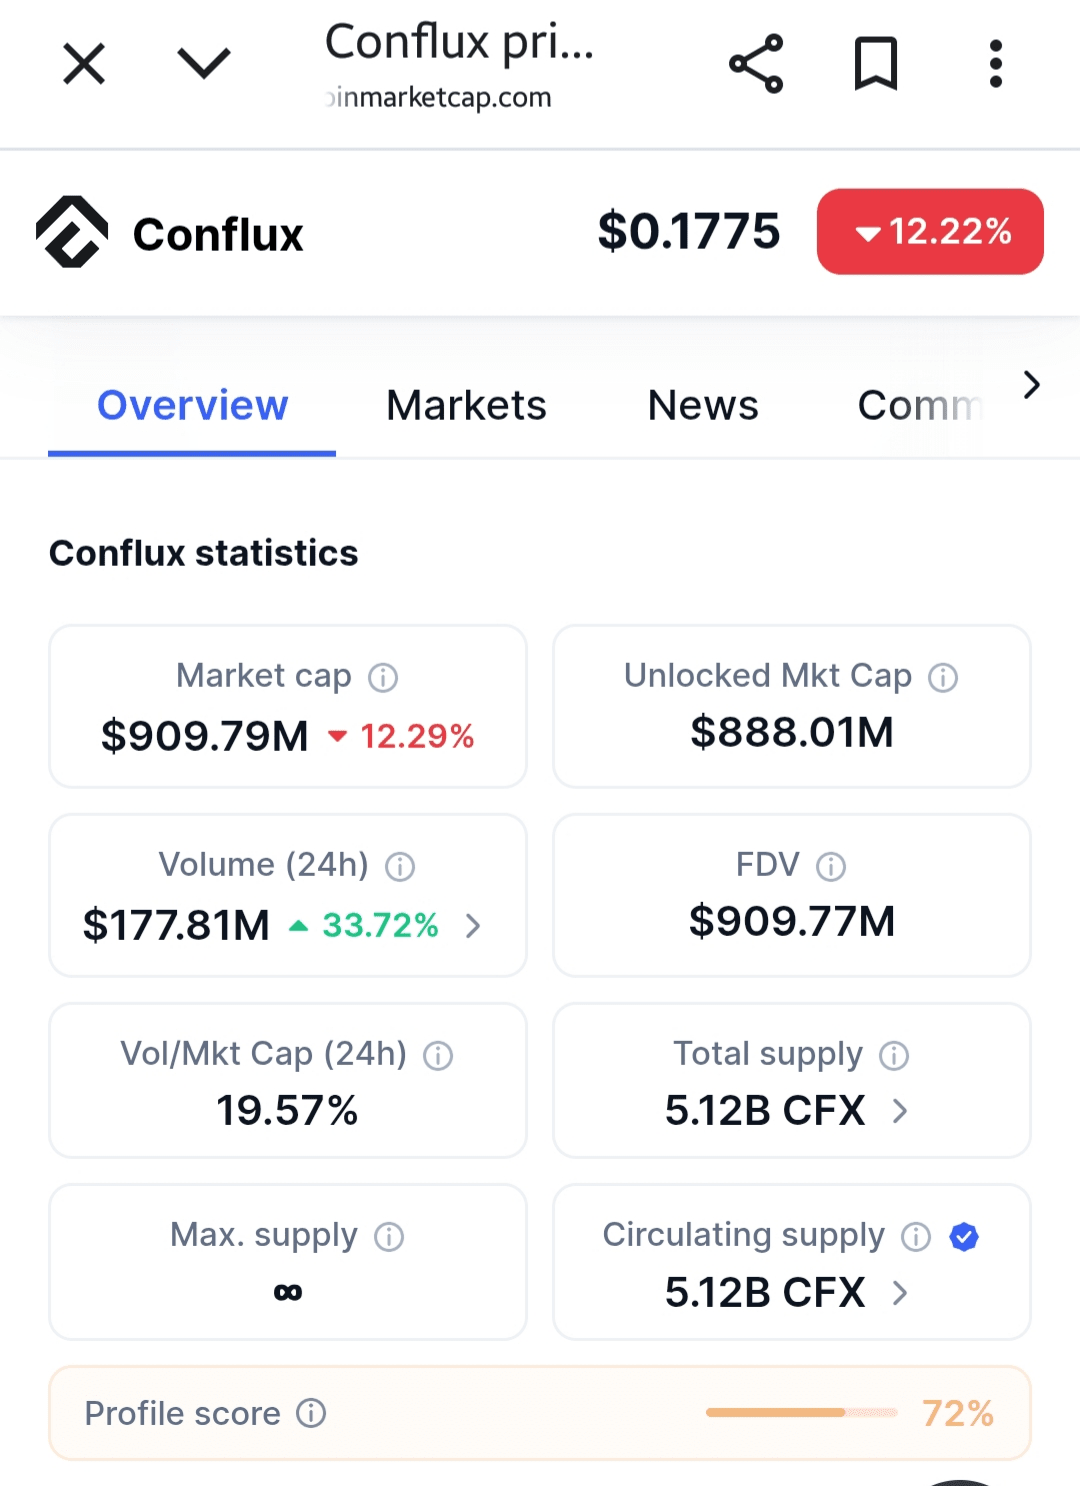
Task: Click the Profile score progress bar
Action: [x=802, y=1412]
